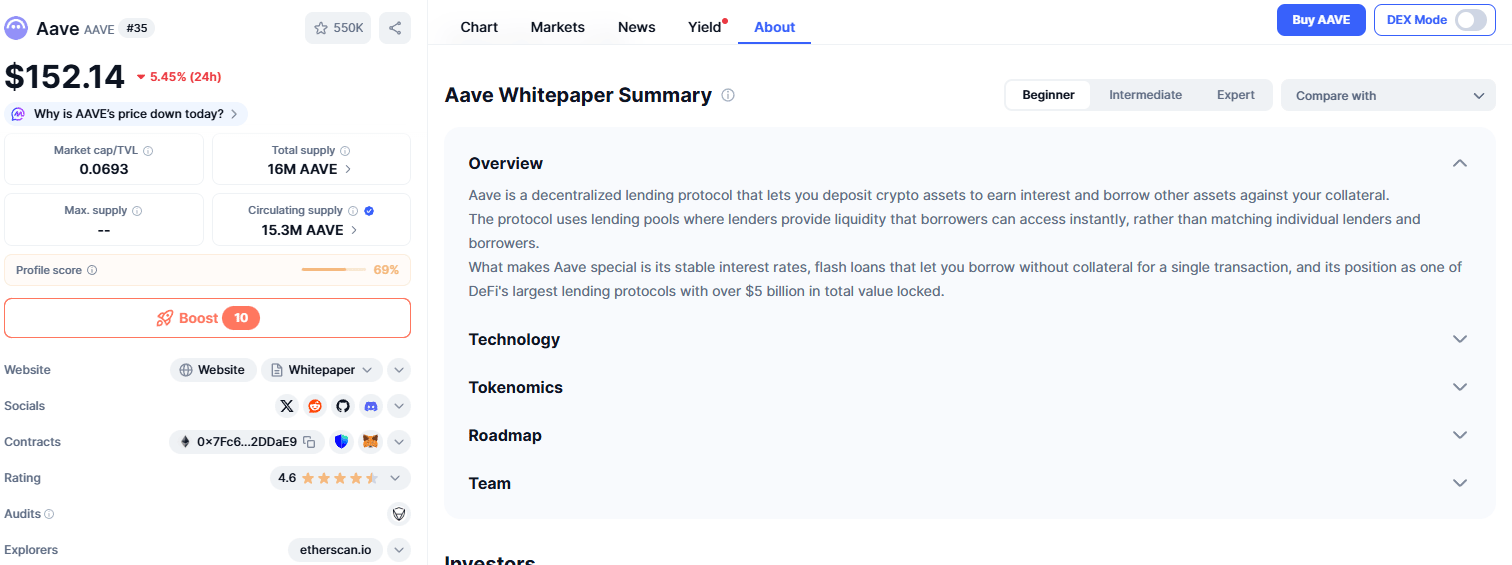Expand more Explorers chevron
Image resolution: width=1512 pixels, height=565 pixels.
click(x=399, y=550)
